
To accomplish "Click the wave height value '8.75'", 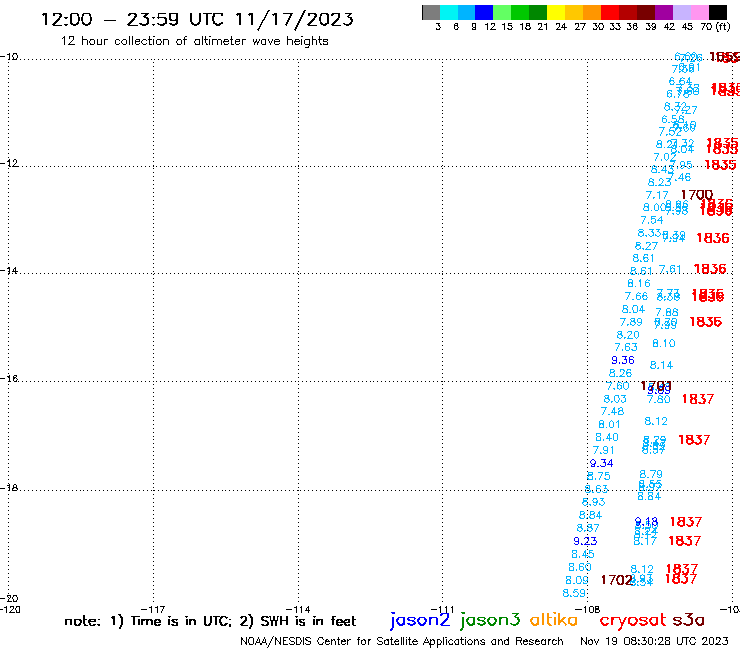I will 599,476.
